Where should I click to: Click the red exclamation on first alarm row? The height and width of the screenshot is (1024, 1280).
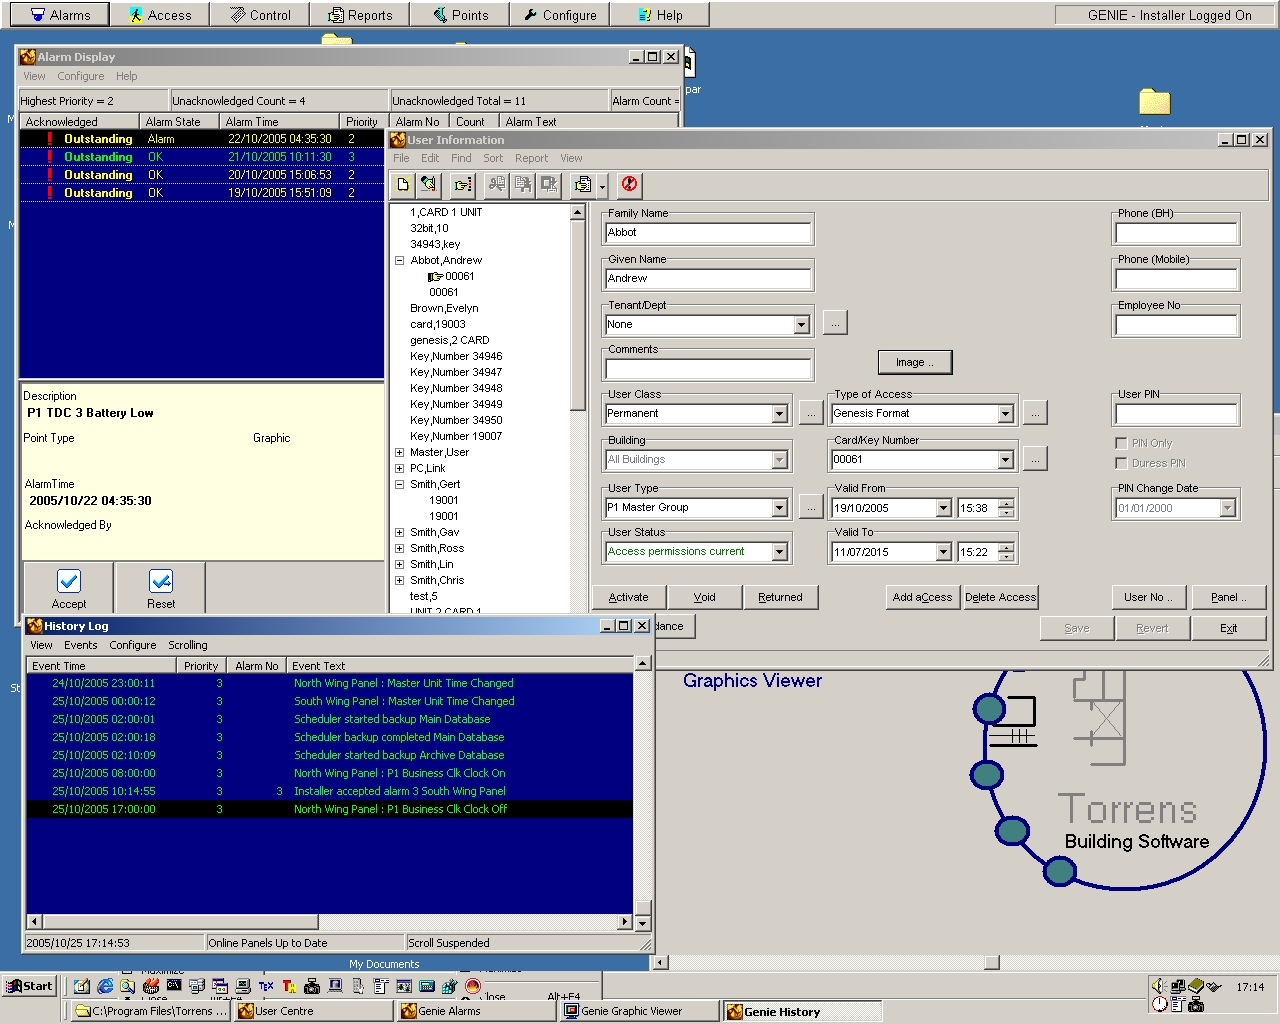pyautogui.click(x=49, y=139)
